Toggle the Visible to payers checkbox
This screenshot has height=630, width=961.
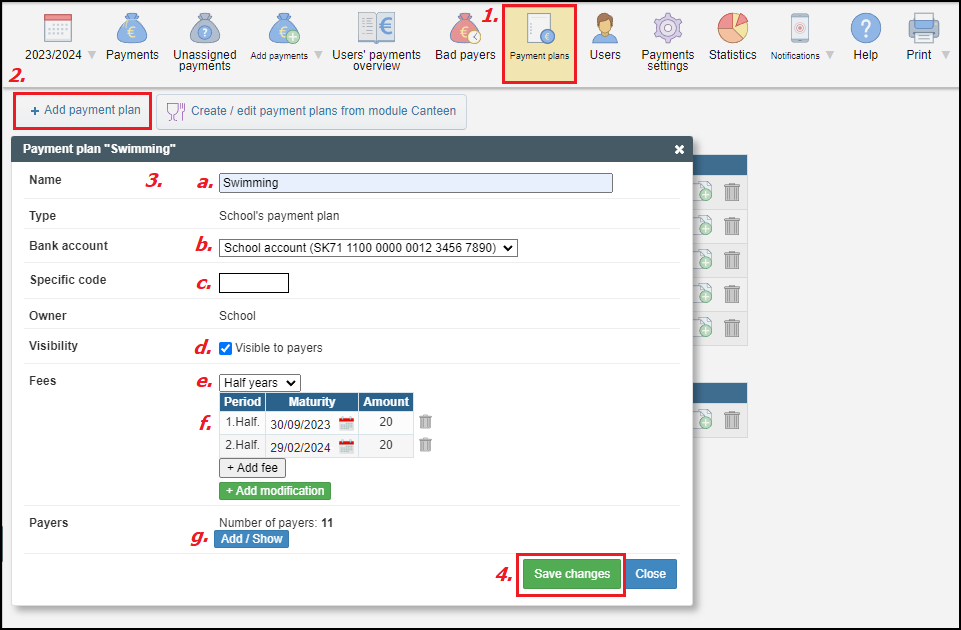tap(226, 348)
